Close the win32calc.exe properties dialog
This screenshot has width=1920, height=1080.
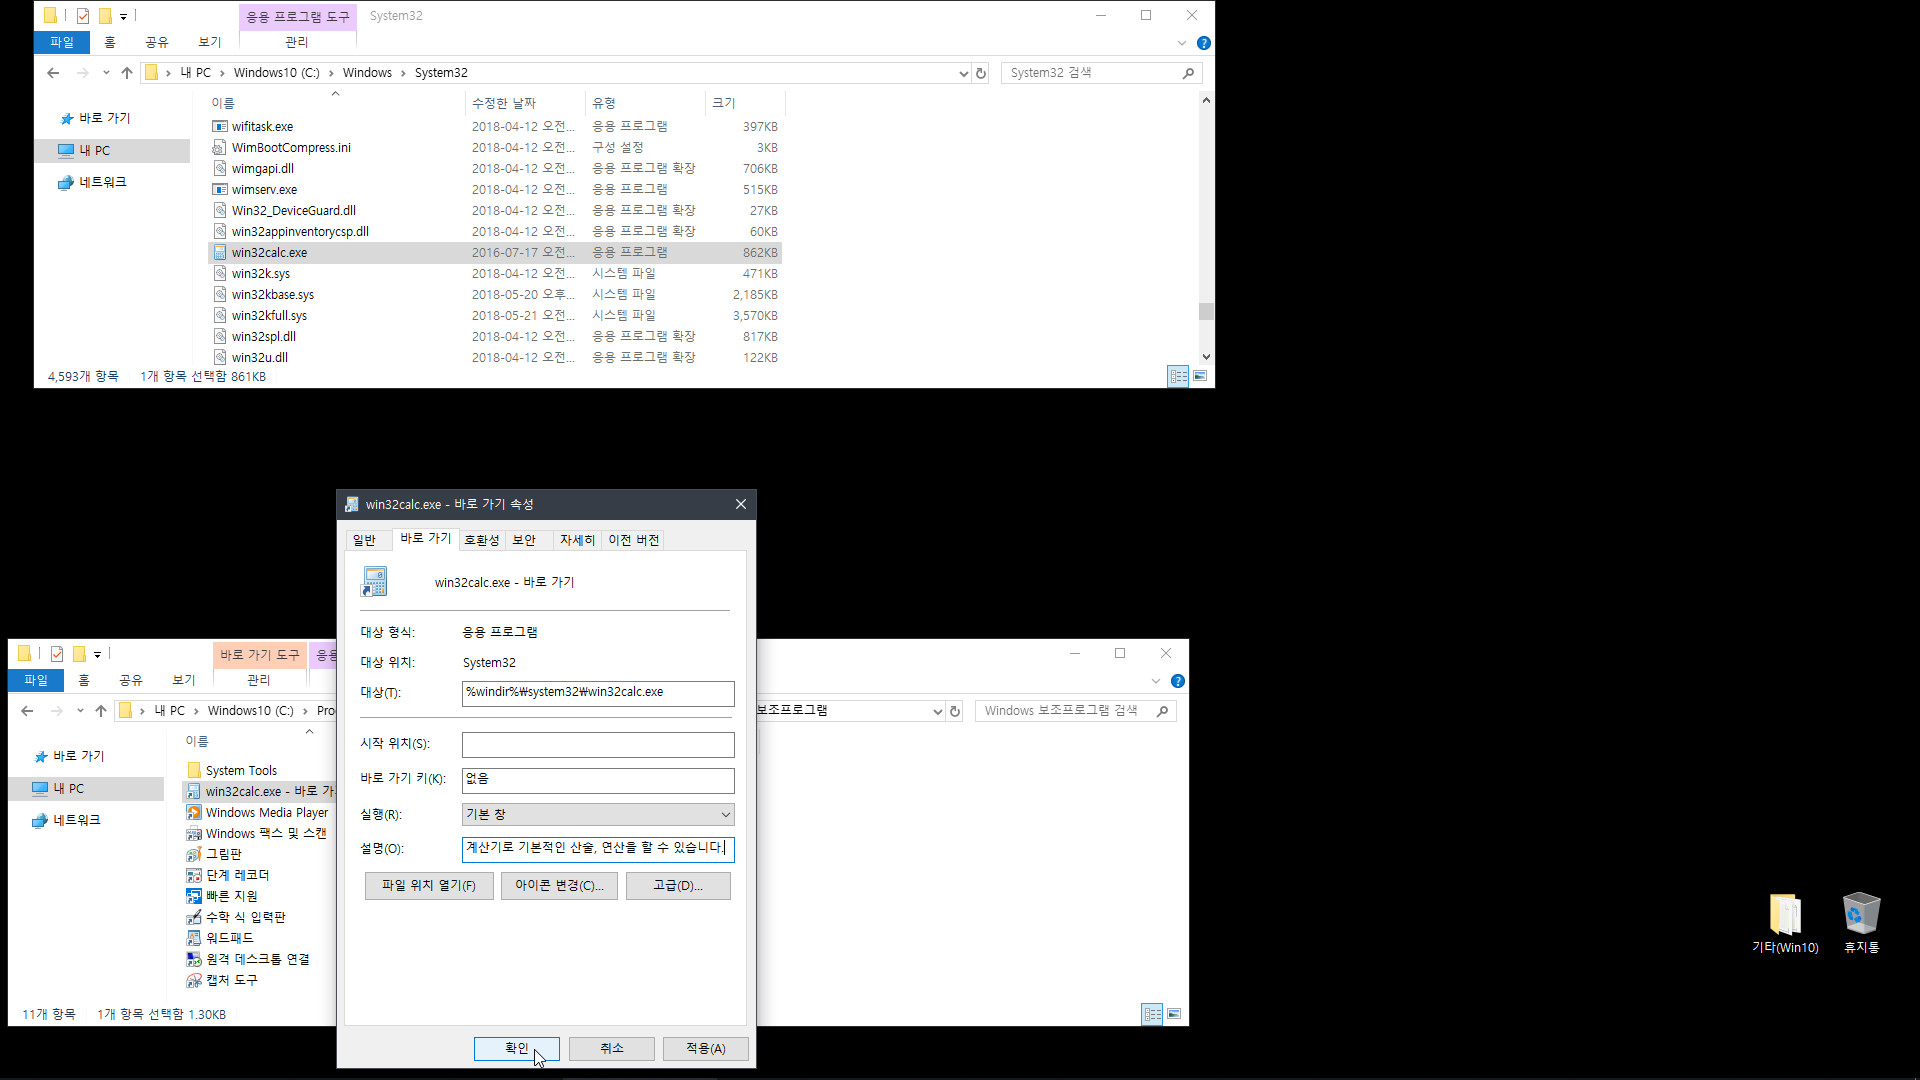pyautogui.click(x=741, y=504)
